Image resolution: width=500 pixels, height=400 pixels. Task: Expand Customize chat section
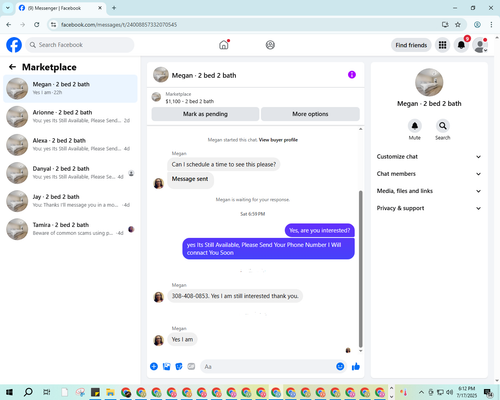point(429,157)
